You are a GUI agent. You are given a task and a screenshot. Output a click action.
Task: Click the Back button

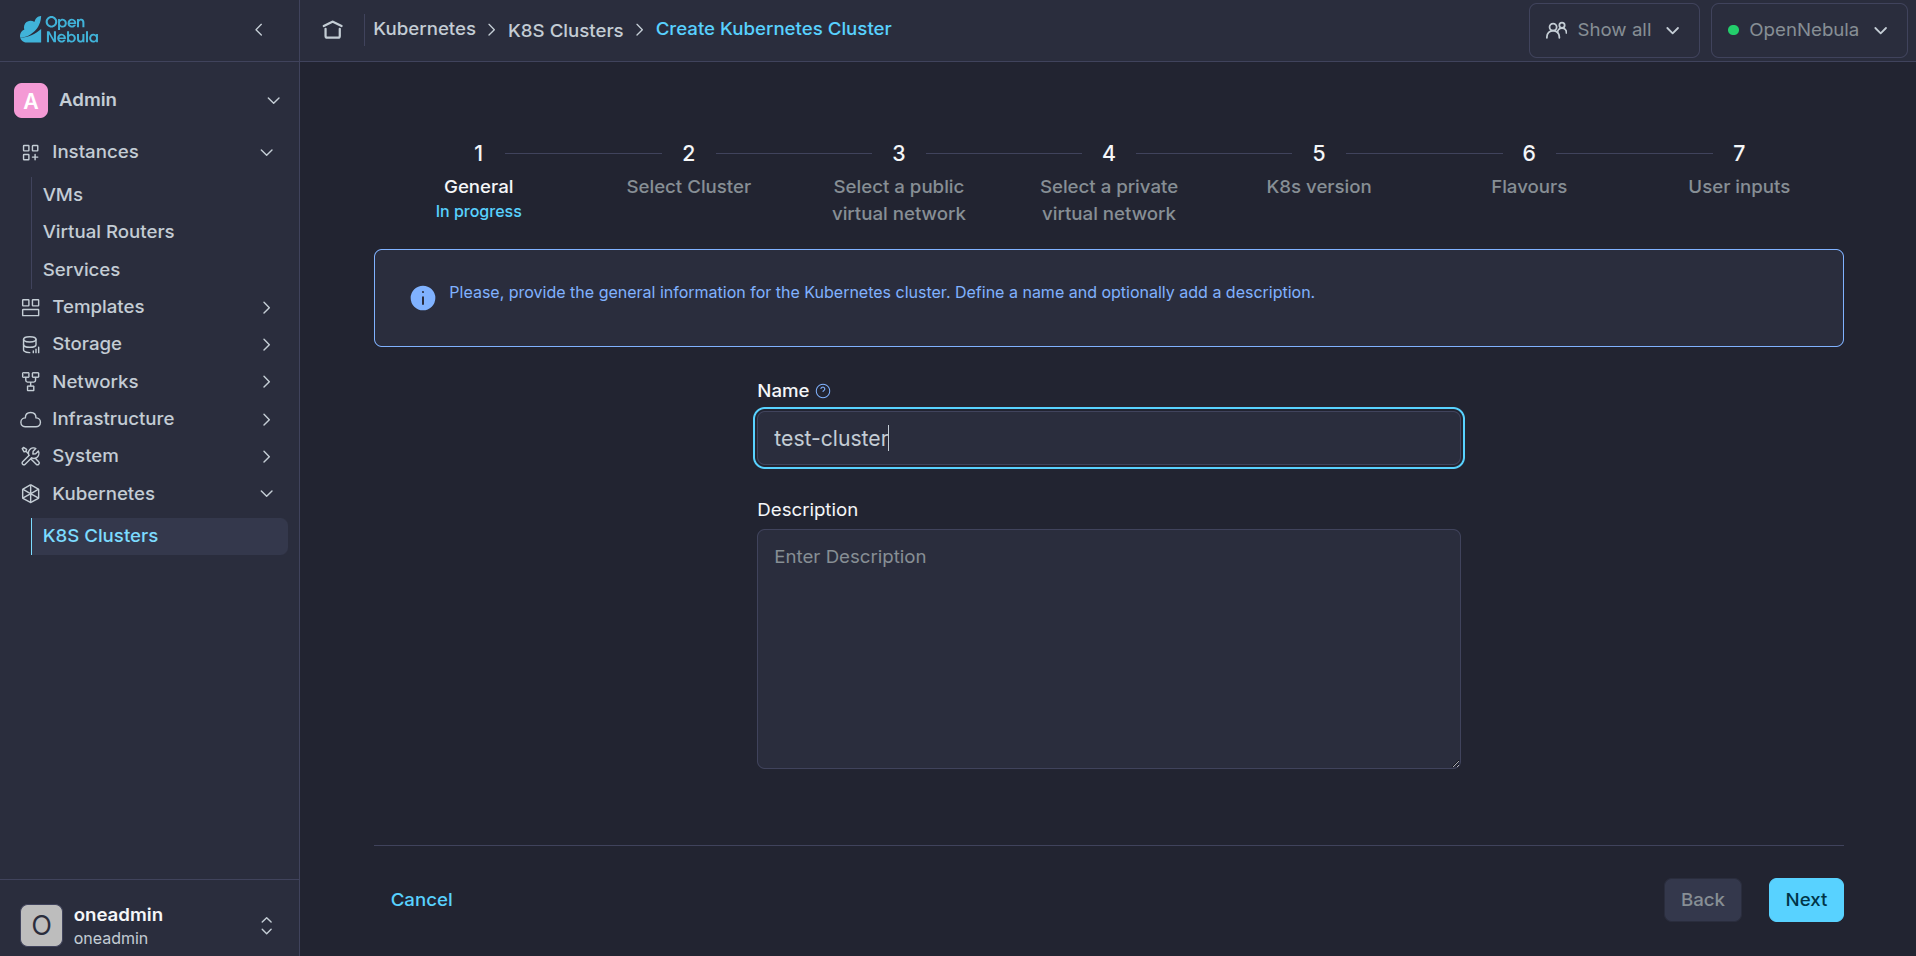(1702, 900)
